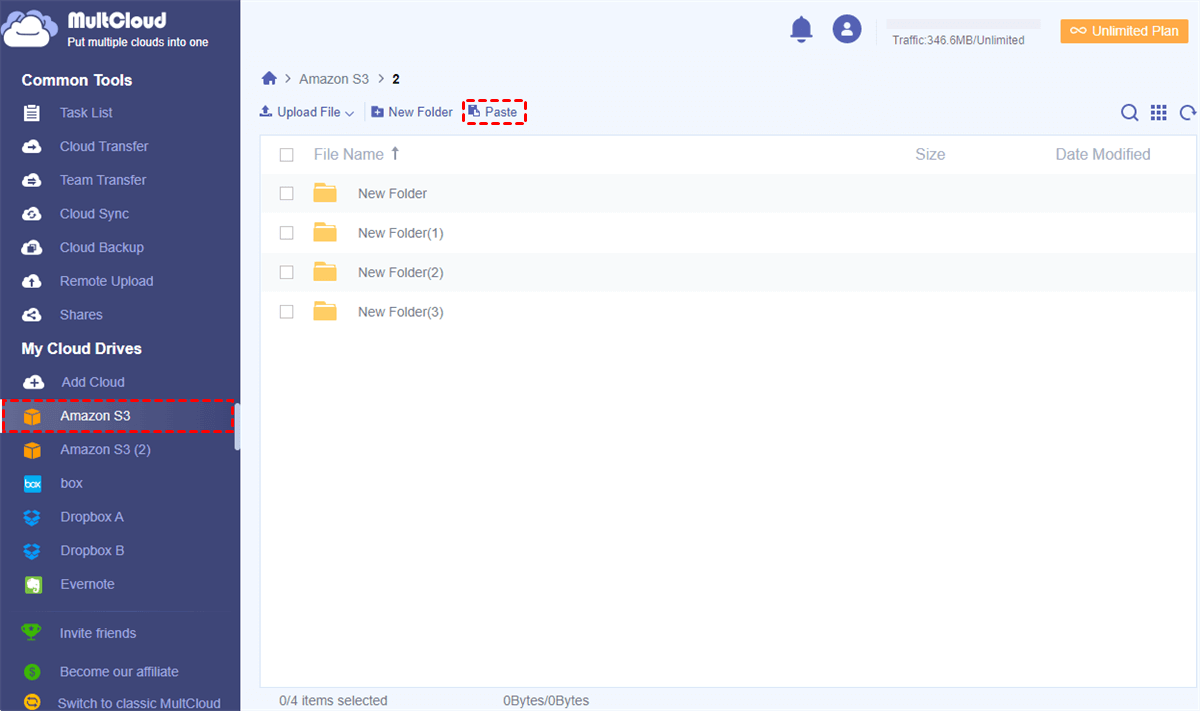Open Team Transfer in sidebar
The height and width of the screenshot is (711, 1200).
(x=103, y=180)
